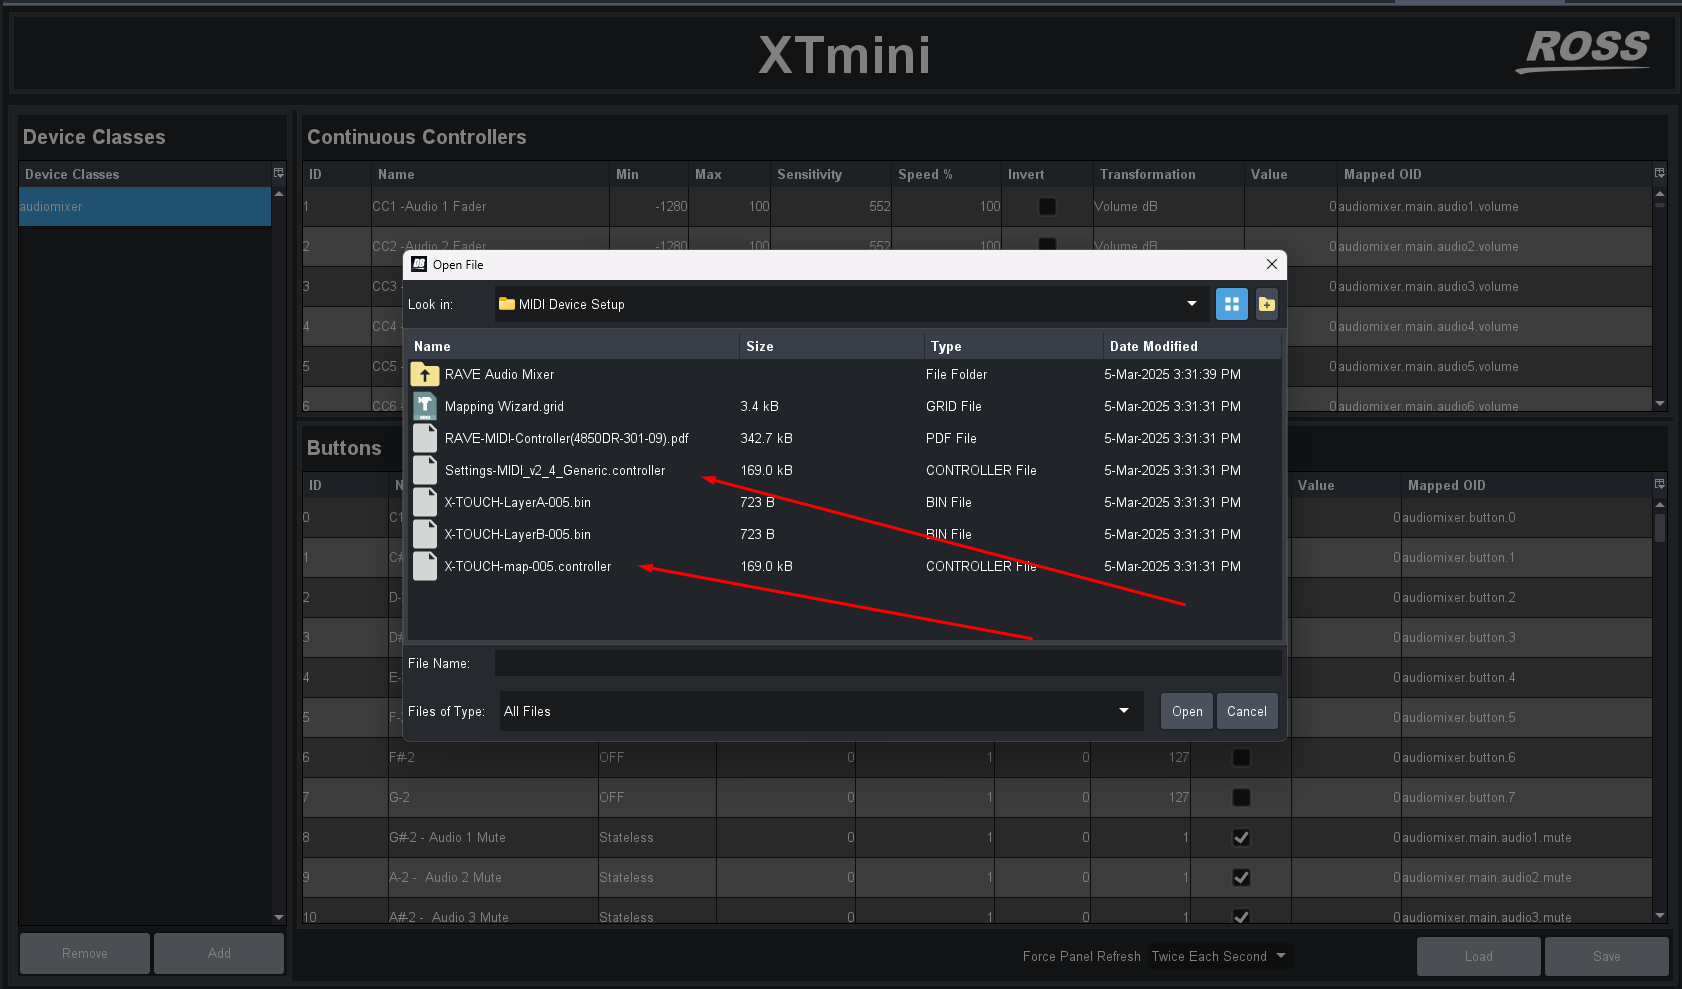The image size is (1682, 989).
Task: Click the Add device class button
Action: tap(219, 953)
